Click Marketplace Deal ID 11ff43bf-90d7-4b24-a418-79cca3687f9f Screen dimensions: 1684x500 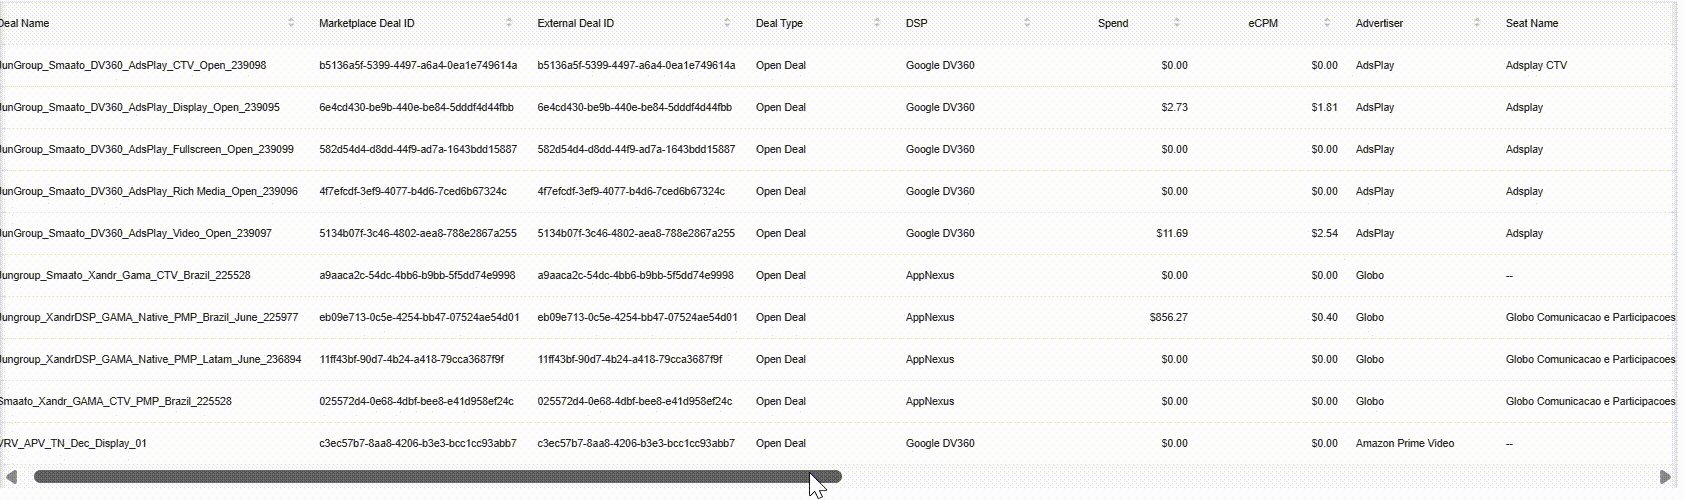point(412,359)
